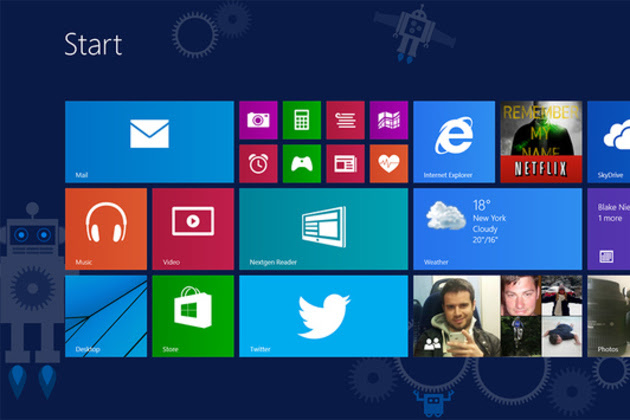Open the Weather tile showing New York
Image resolution: width=630 pixels, height=420 pixels.
tap(497, 229)
